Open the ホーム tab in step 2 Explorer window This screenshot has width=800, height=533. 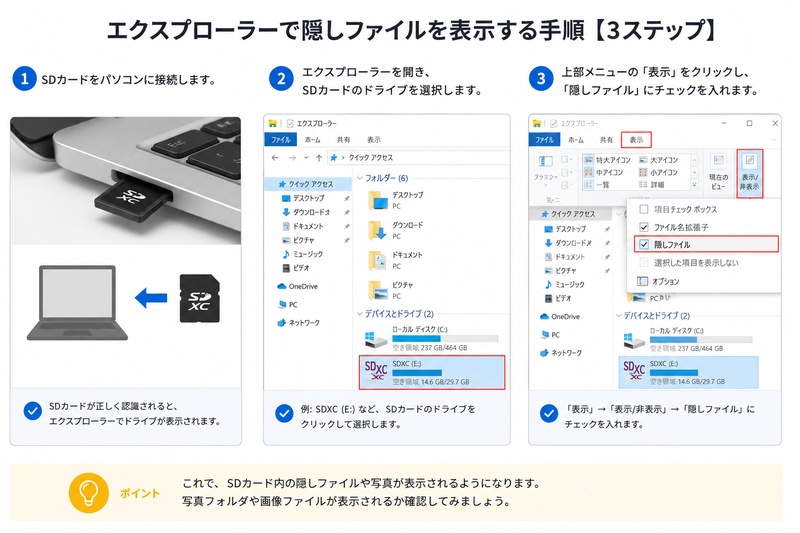click(x=313, y=140)
